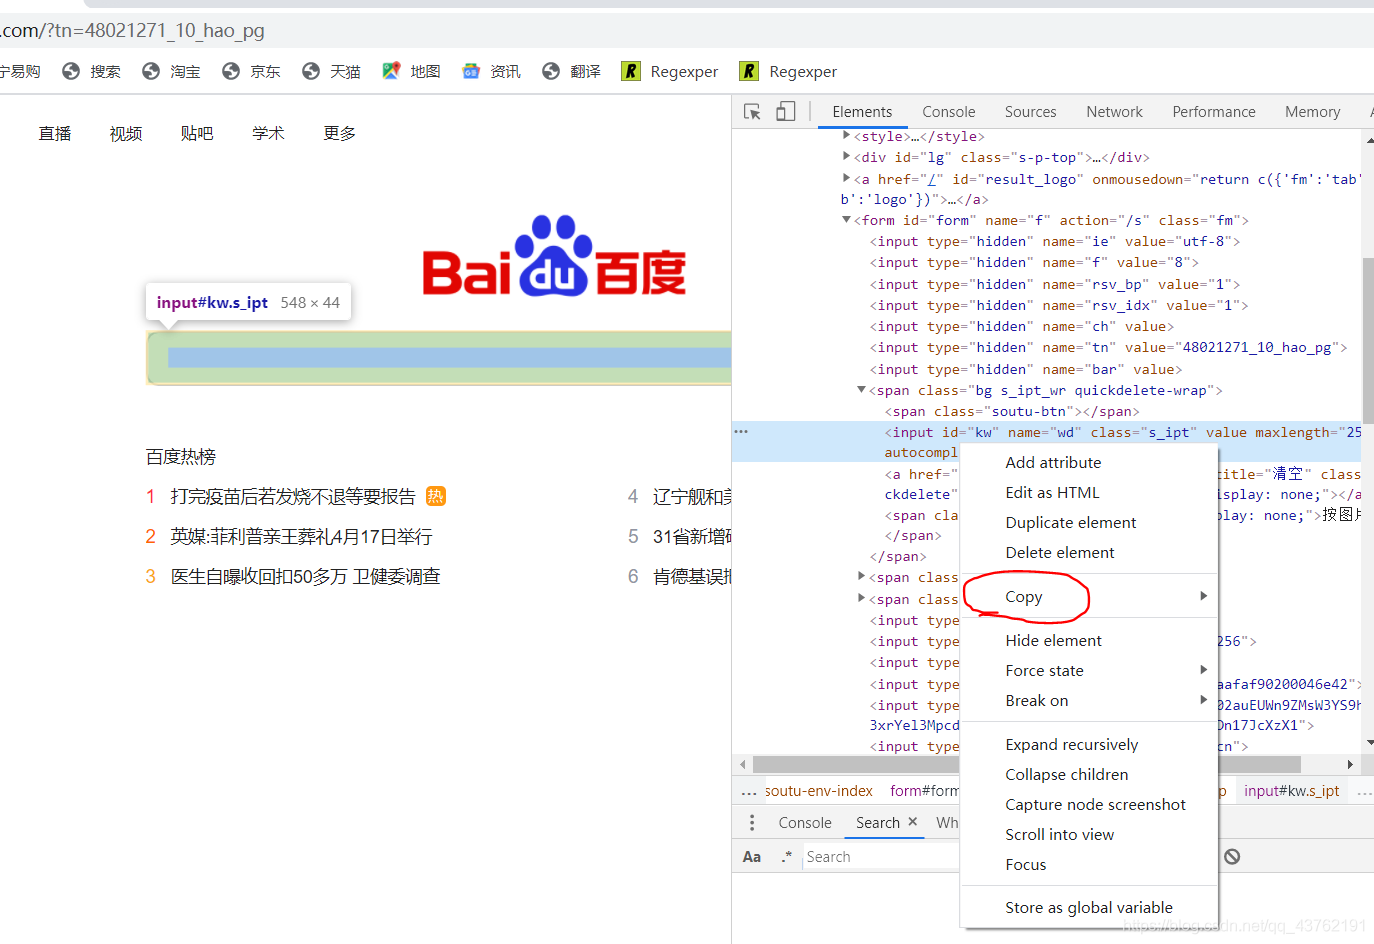The width and height of the screenshot is (1374, 944).
Task: Switch to the Sources tab
Action: tap(1031, 112)
